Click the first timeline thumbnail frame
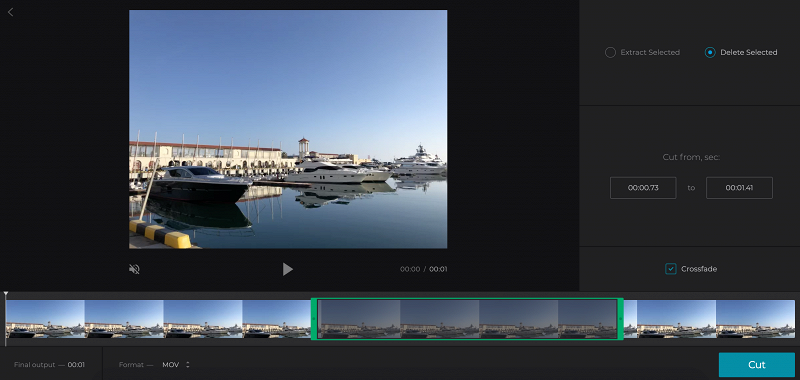Viewport: 800px width, 380px height. tap(45, 319)
